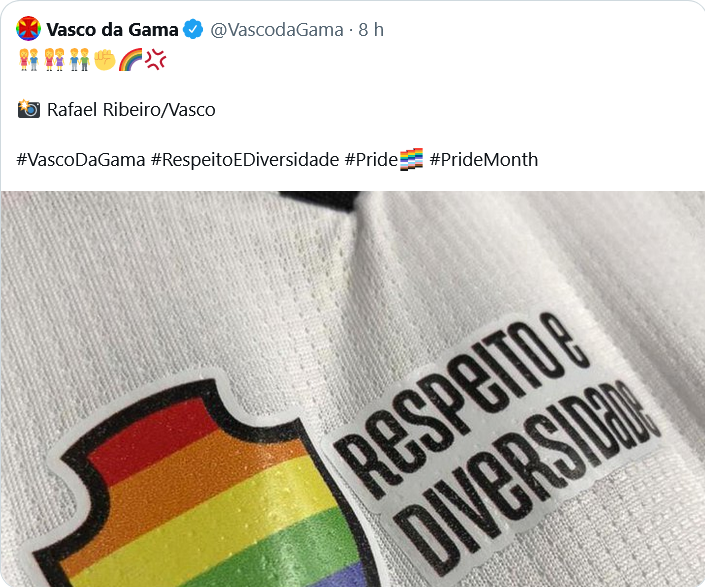Open the @VascodaGama handle link

click(277, 30)
